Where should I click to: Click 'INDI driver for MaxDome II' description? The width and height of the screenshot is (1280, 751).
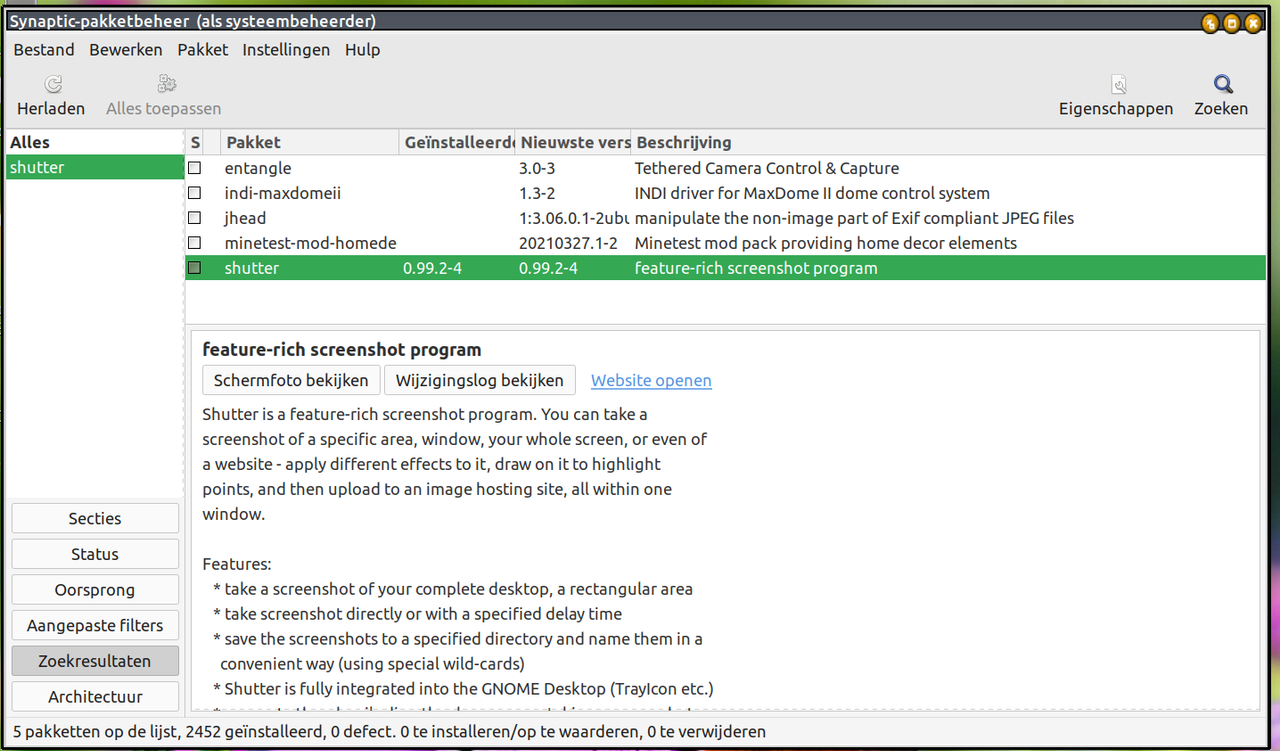(x=812, y=193)
